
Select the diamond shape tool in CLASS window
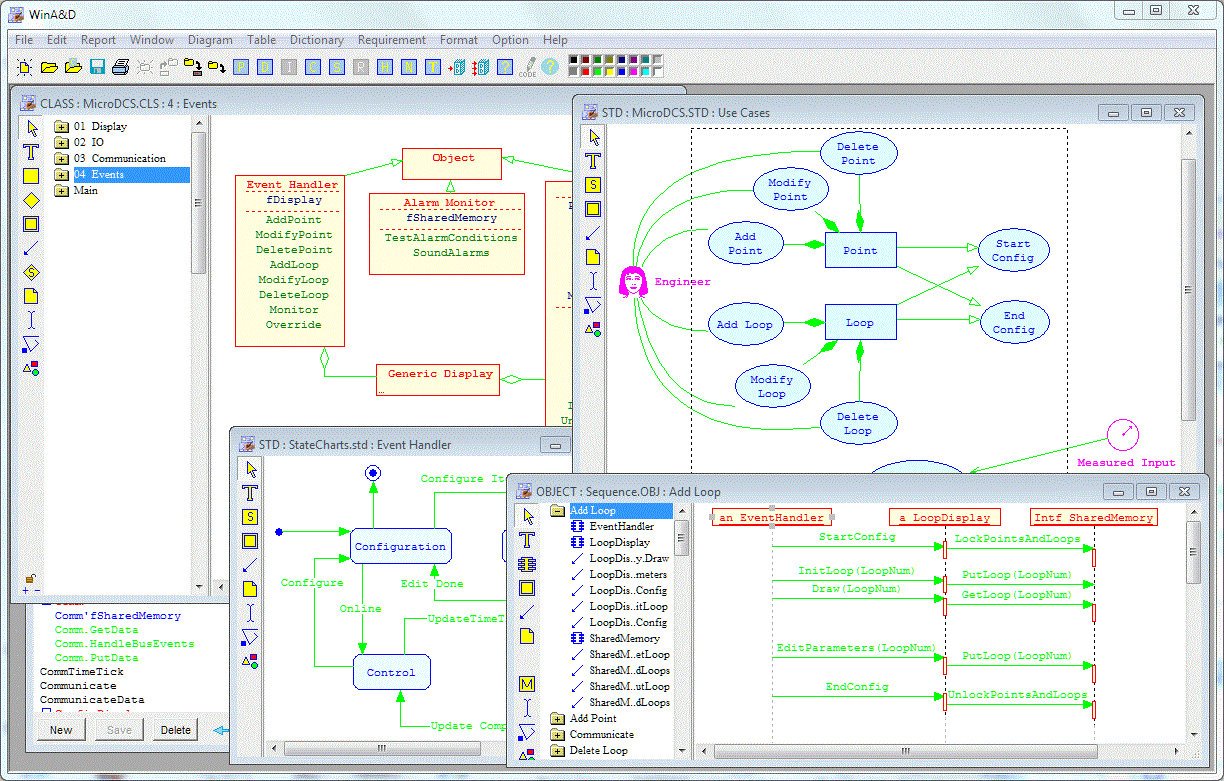pyautogui.click(x=31, y=200)
